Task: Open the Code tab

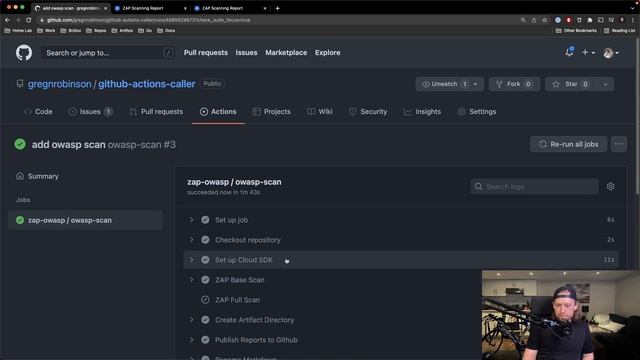Action: (38, 111)
